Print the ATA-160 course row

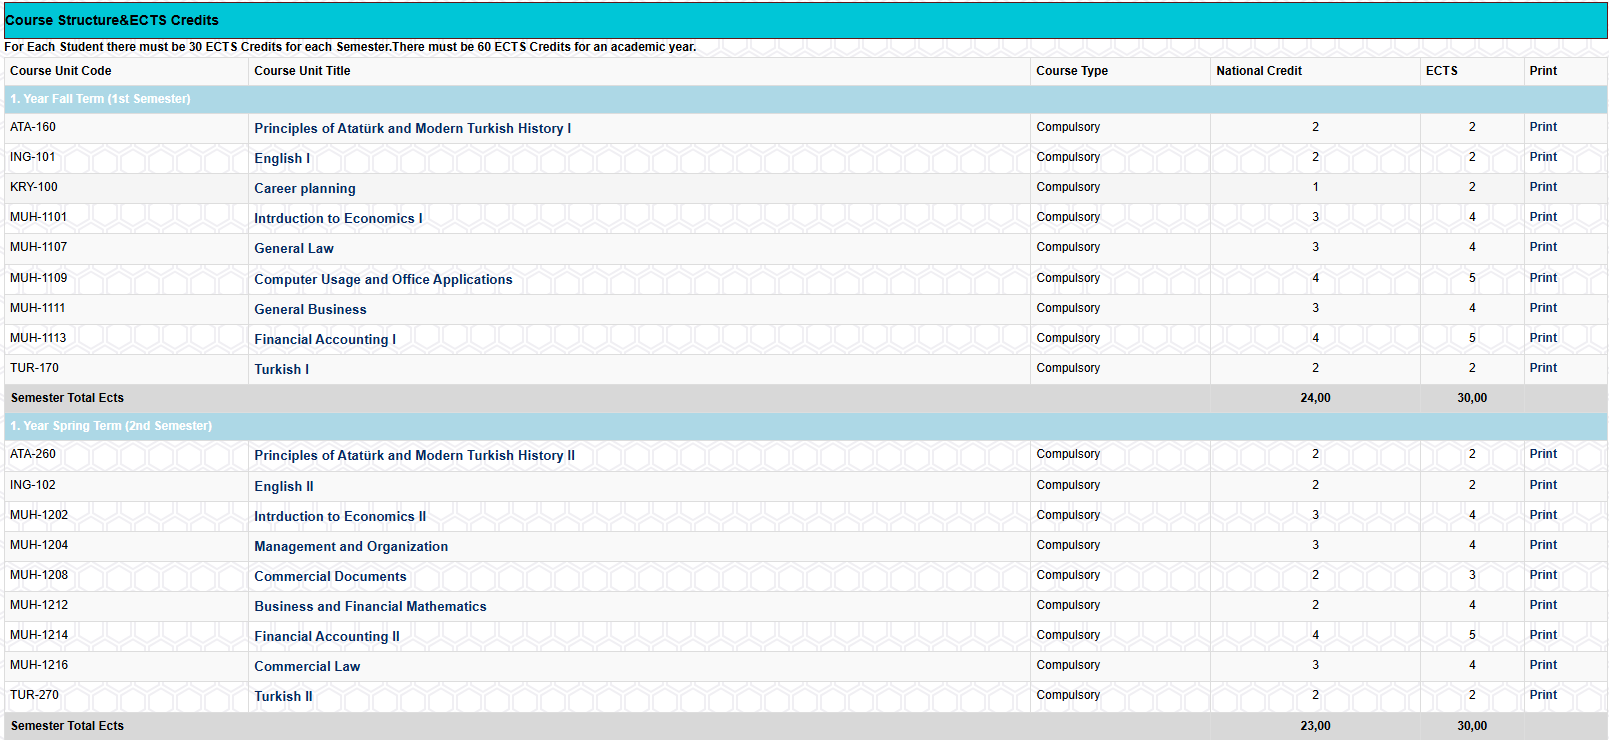tap(1542, 127)
